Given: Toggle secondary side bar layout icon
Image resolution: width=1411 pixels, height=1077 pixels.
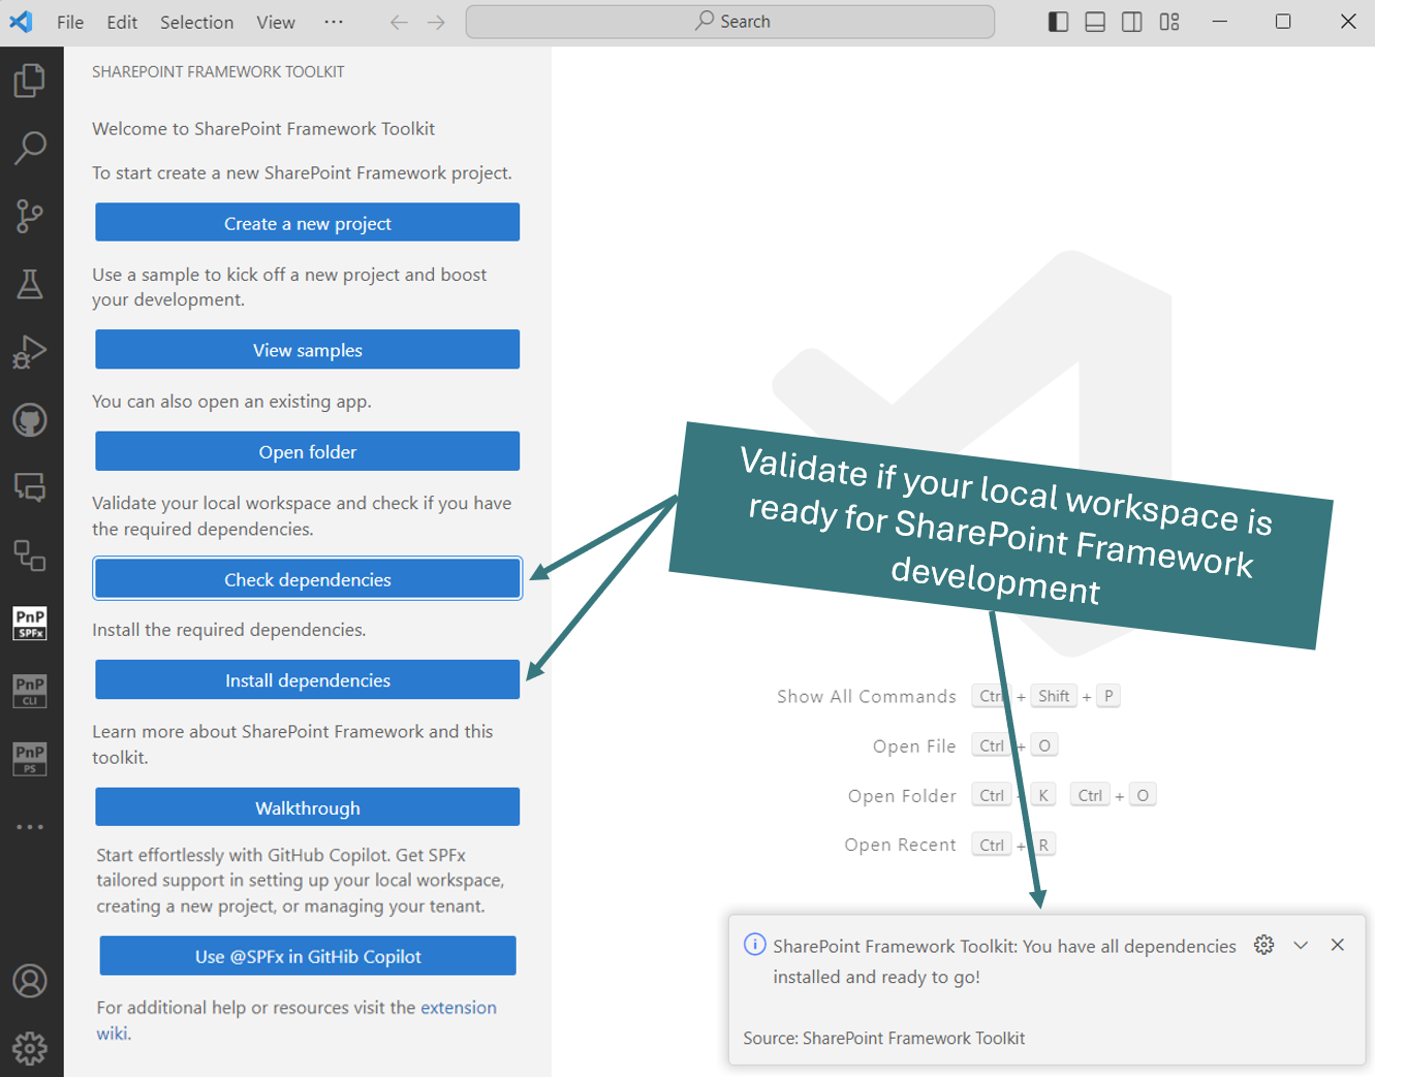Looking at the screenshot, I should 1132,22.
